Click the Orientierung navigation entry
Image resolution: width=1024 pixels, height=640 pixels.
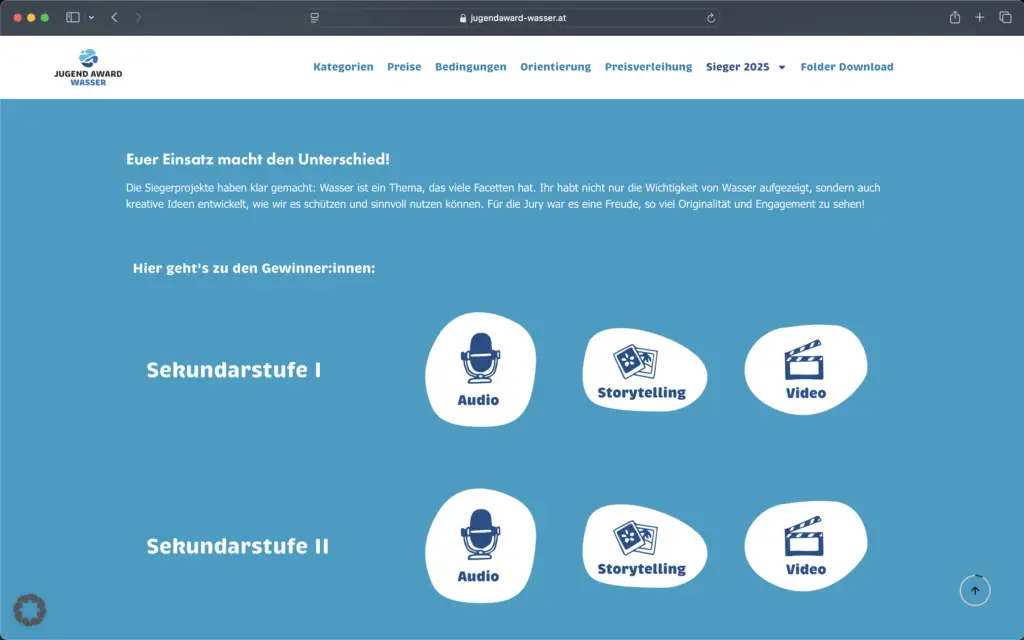coord(555,66)
